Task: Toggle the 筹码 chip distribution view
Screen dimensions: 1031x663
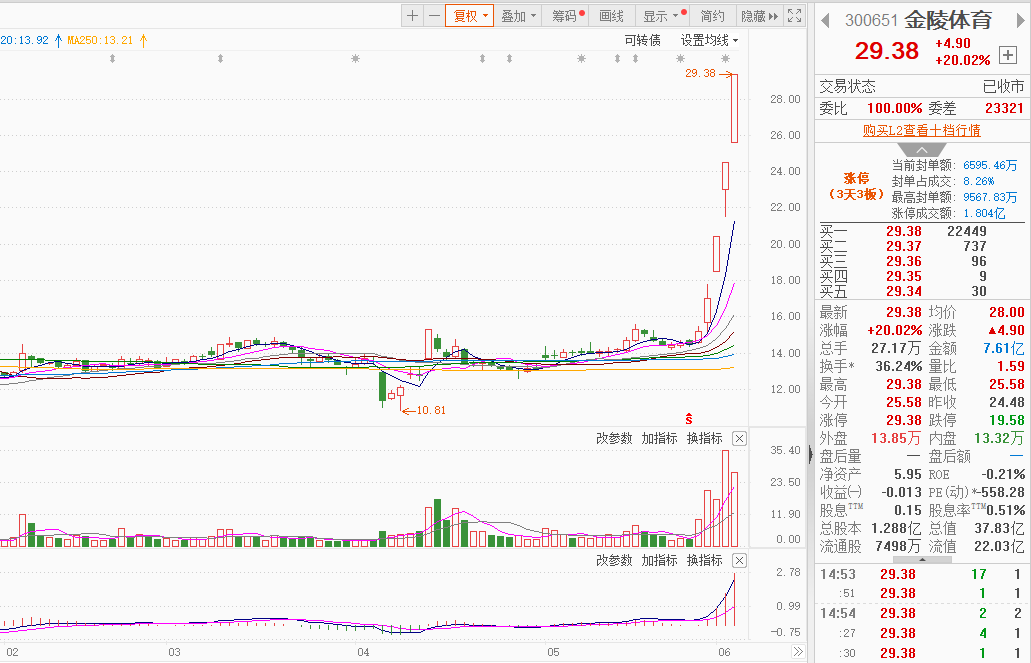Action: [x=567, y=16]
